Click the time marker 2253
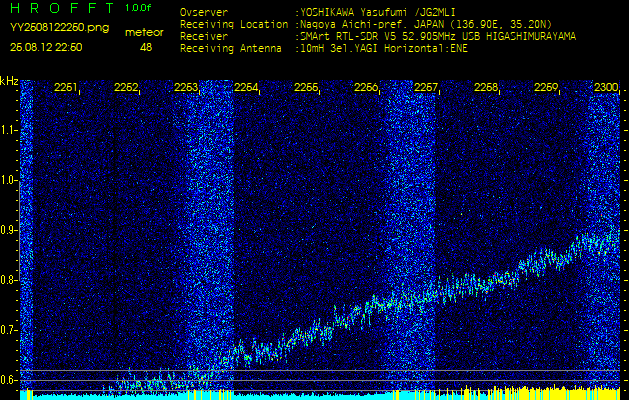Image resolution: width=629 pixels, height=400 pixels. (x=186, y=87)
